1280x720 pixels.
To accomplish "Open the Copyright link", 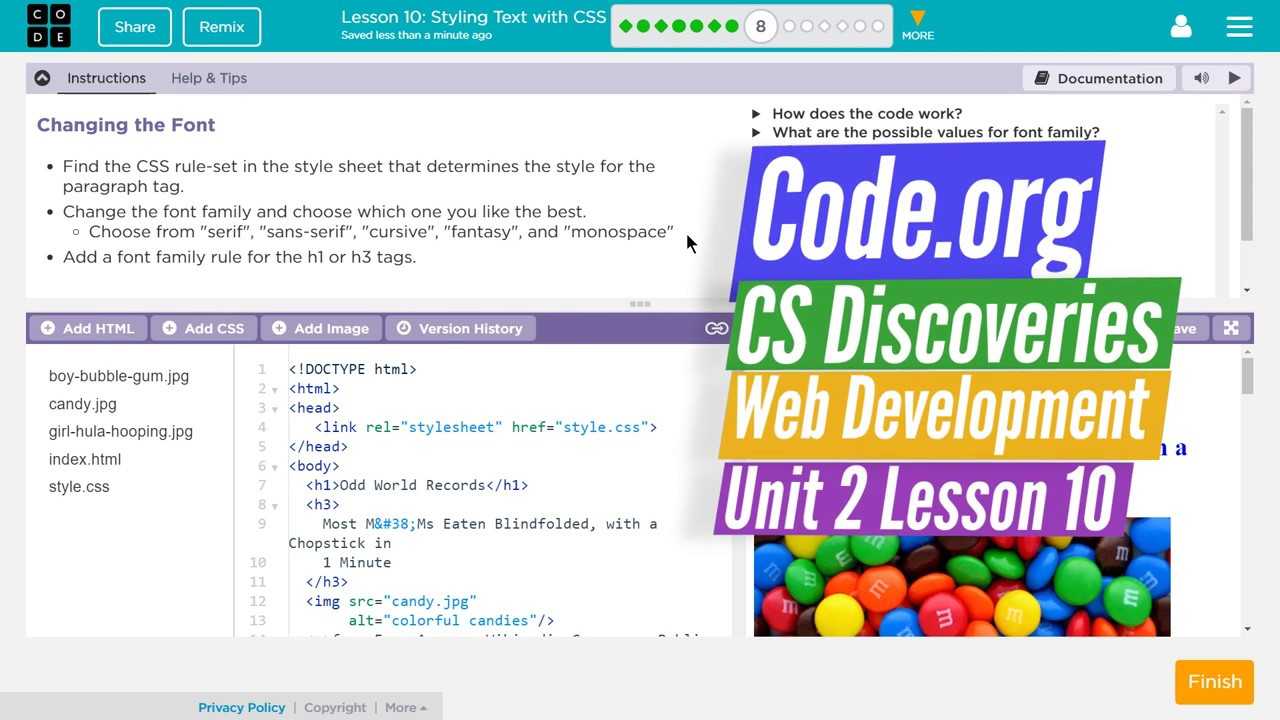I will click(335, 707).
